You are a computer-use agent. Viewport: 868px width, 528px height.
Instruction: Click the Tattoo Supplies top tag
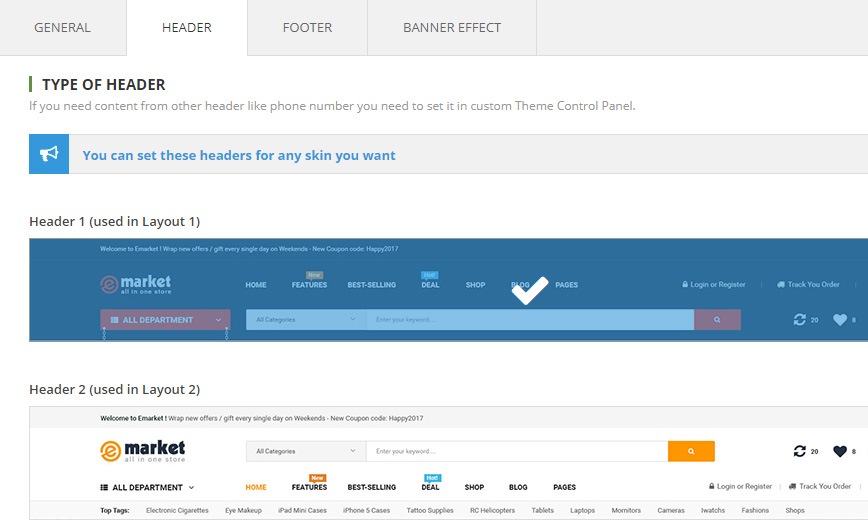430,511
